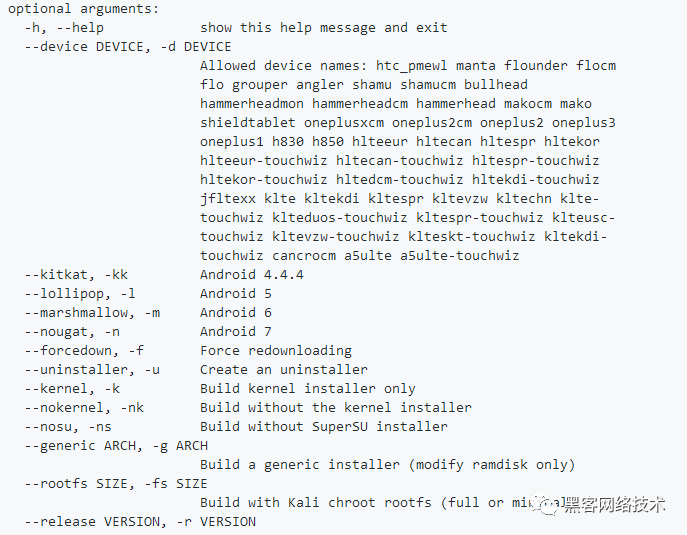Click the "optional arguments:" heading
The image size is (687, 535).
83,9
